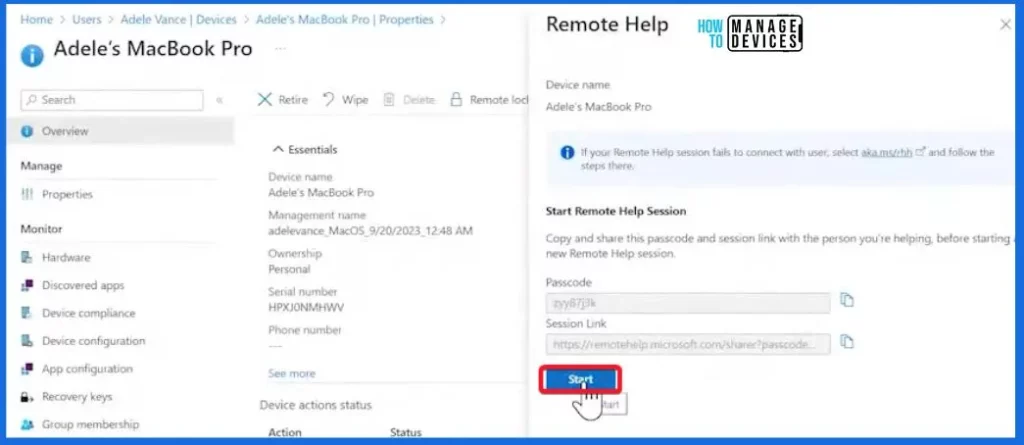The image size is (1024, 445).
Task: Click the Passcode field
Action: (688, 303)
